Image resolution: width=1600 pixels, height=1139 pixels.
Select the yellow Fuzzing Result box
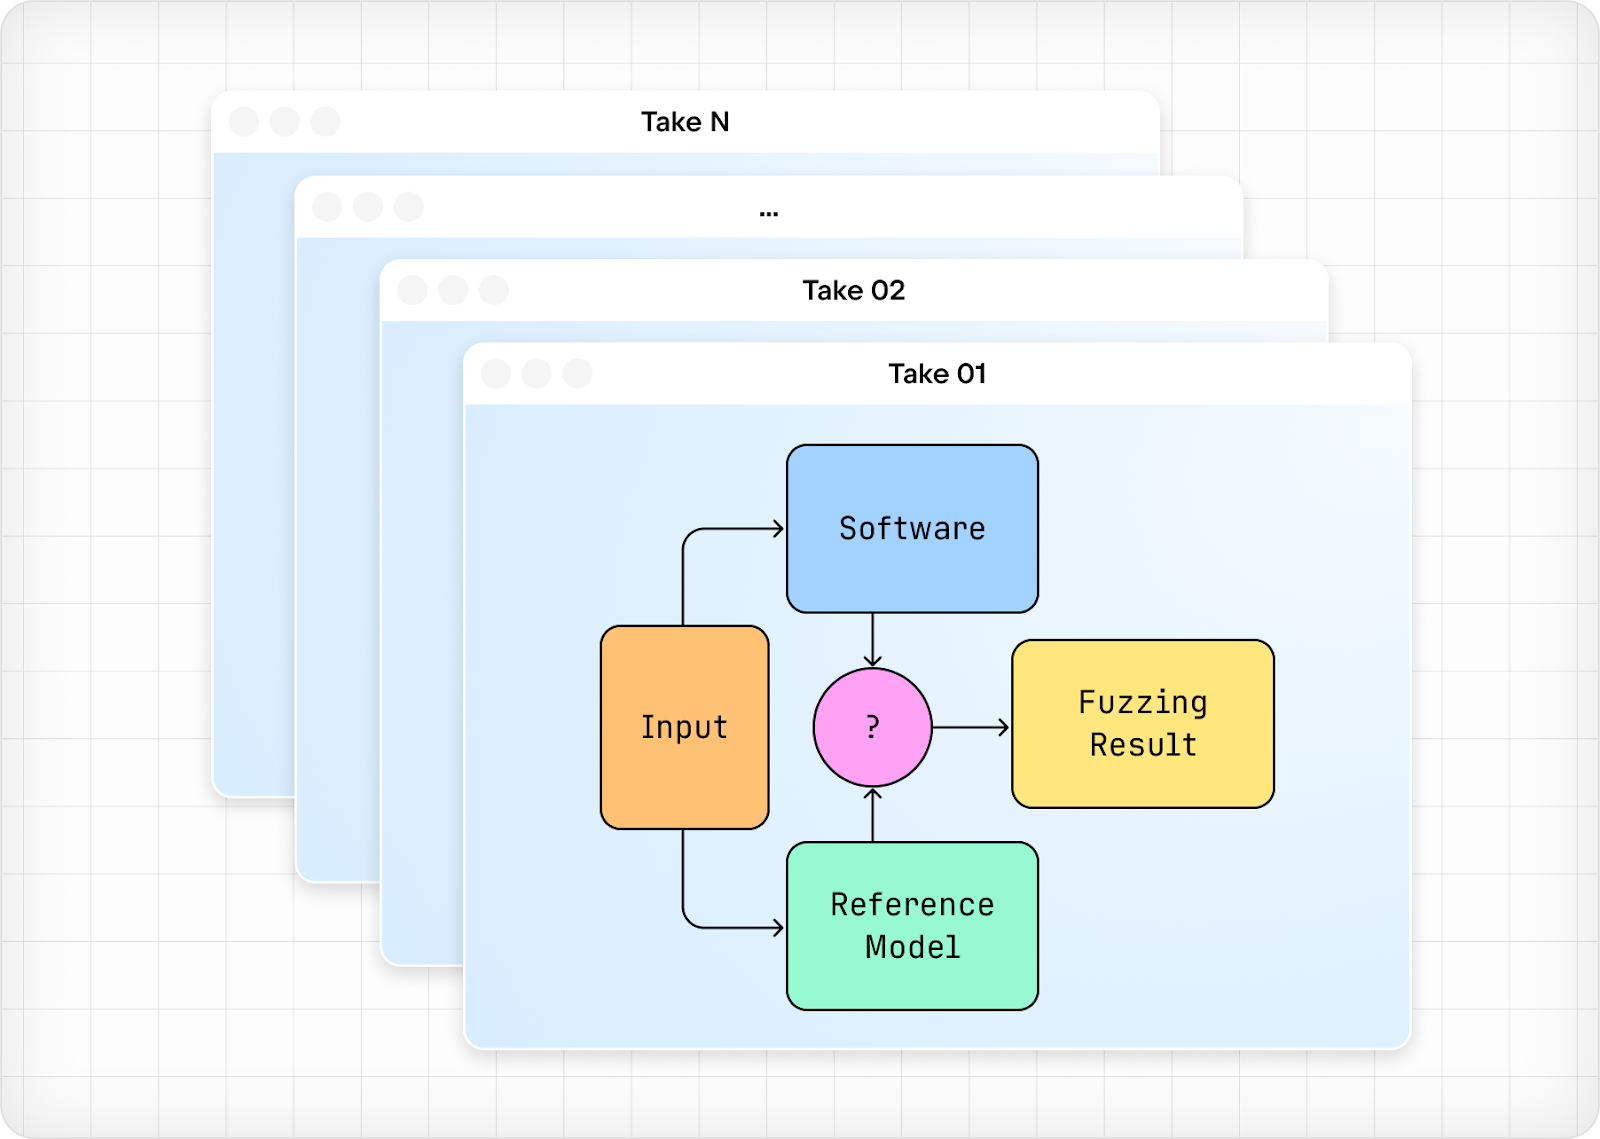click(x=1143, y=724)
